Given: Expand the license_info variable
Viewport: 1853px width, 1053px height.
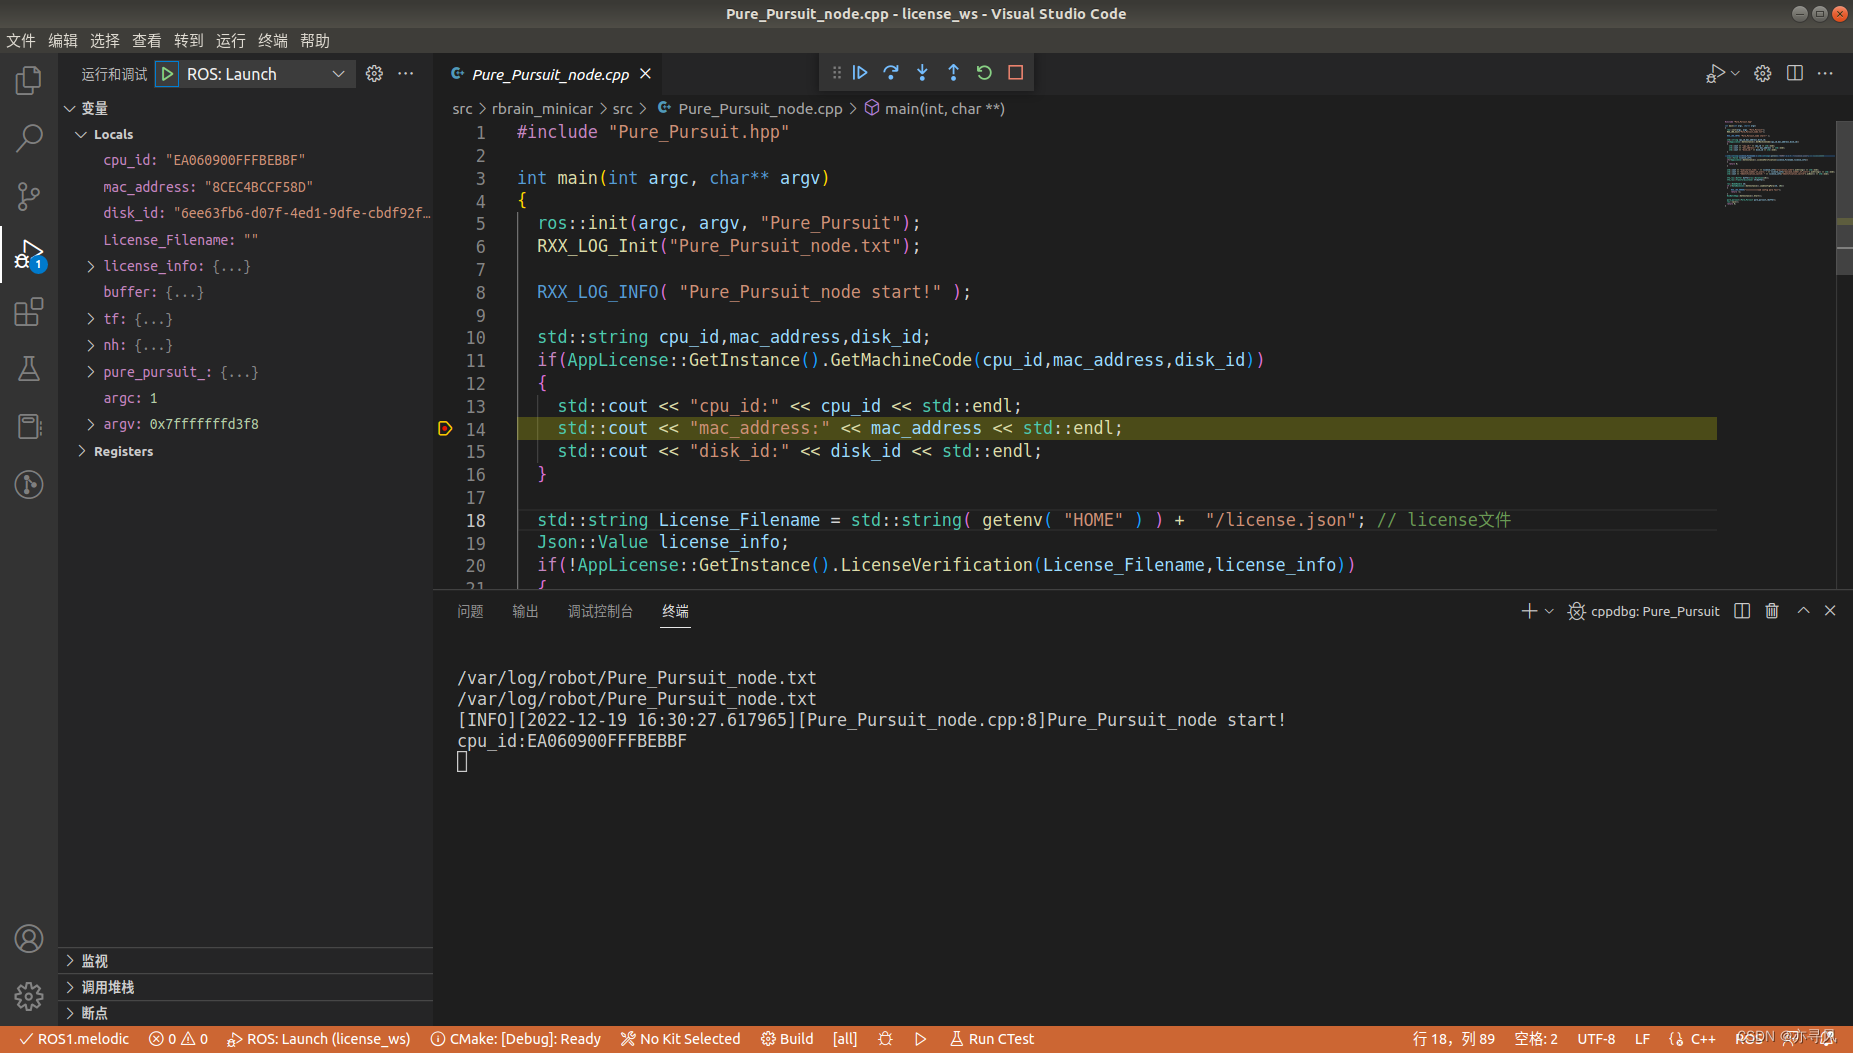Looking at the screenshot, I should [x=91, y=265].
